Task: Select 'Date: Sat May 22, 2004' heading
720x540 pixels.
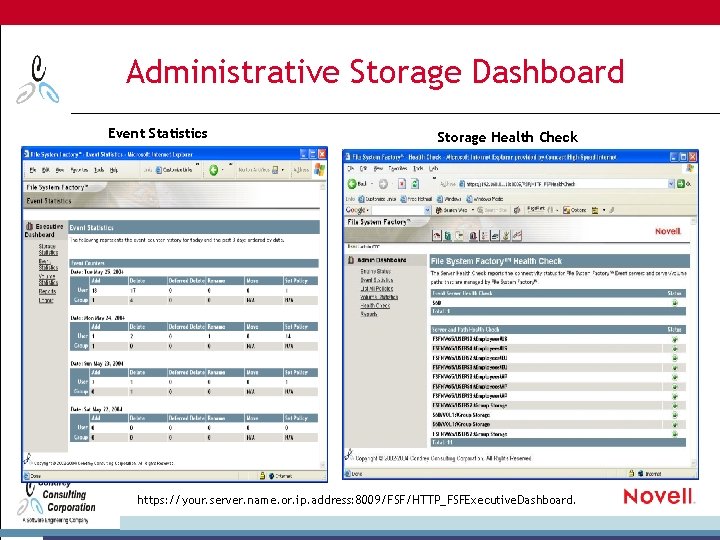Action: [96, 409]
